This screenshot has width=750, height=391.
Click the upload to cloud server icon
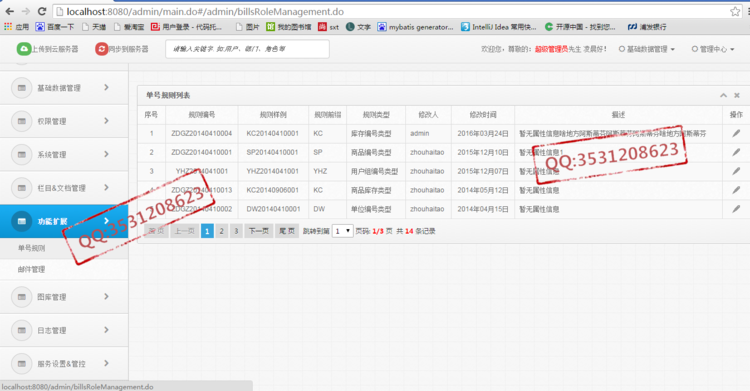[x=23, y=49]
